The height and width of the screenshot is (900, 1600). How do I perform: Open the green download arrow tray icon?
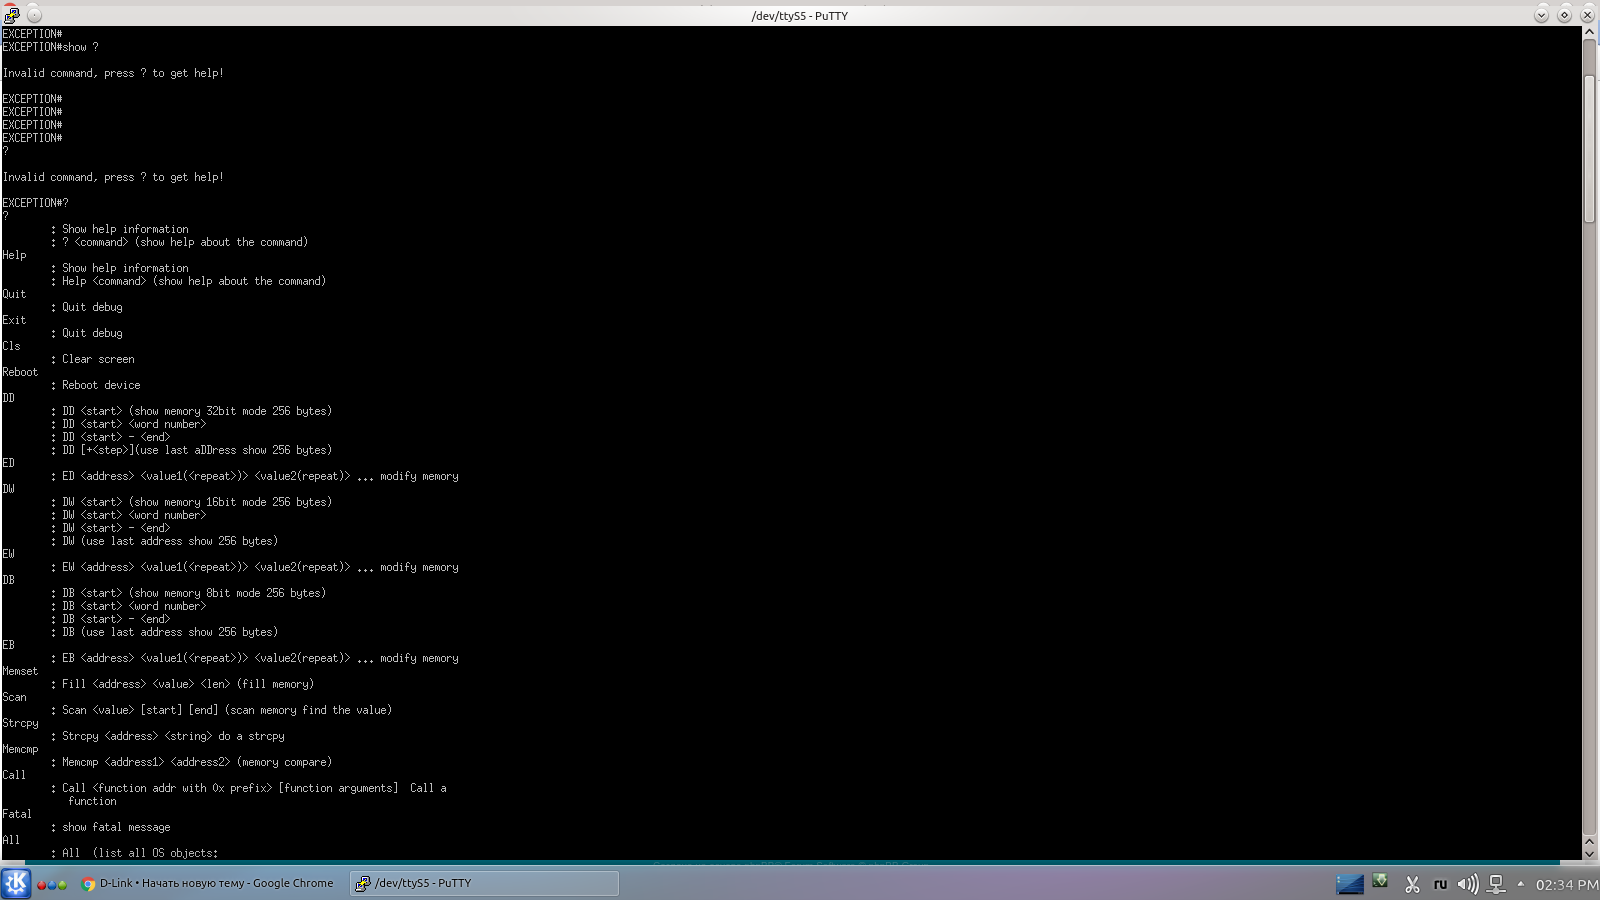tap(1380, 881)
